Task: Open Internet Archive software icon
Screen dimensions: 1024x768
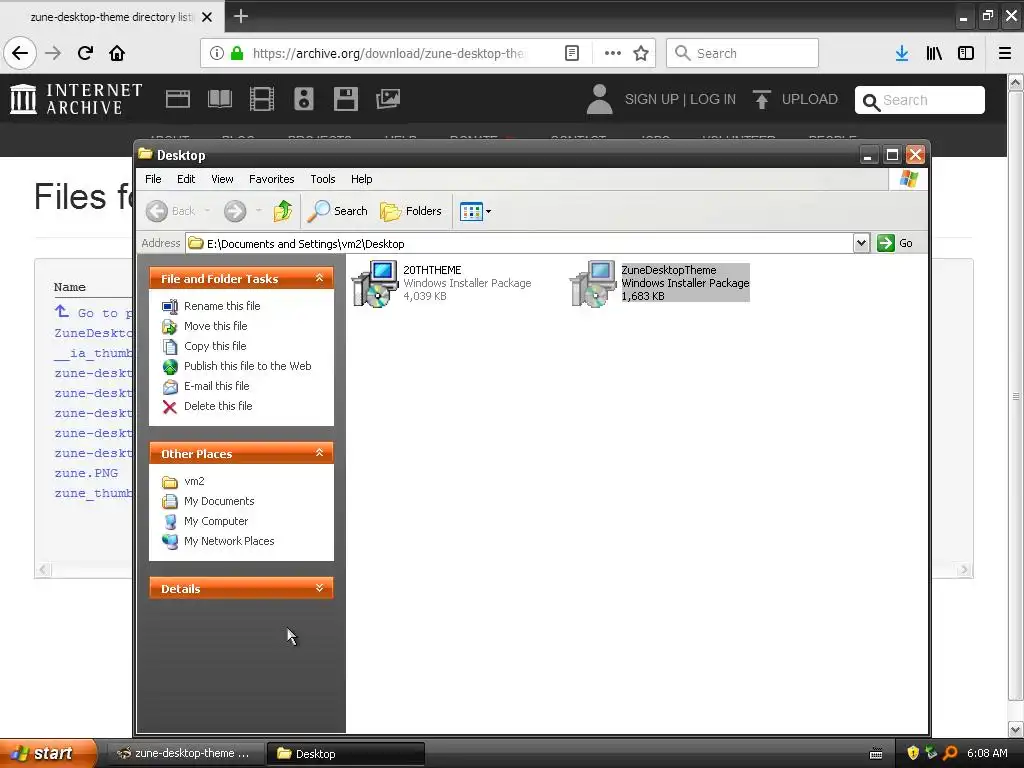Action: point(345,99)
